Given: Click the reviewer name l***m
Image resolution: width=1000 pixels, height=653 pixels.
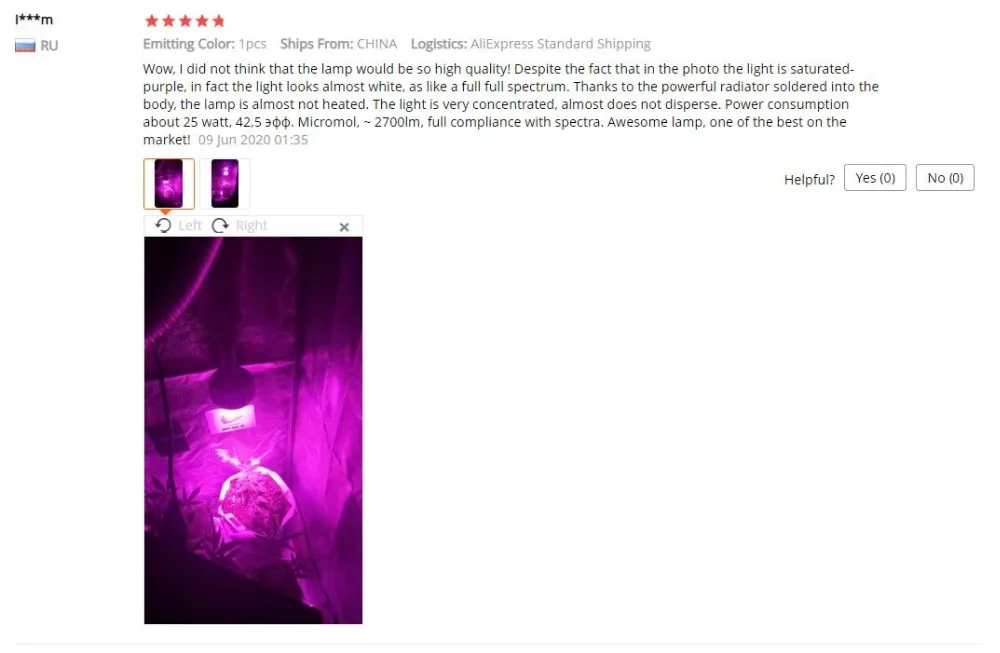Looking at the screenshot, I should pyautogui.click(x=34, y=20).
